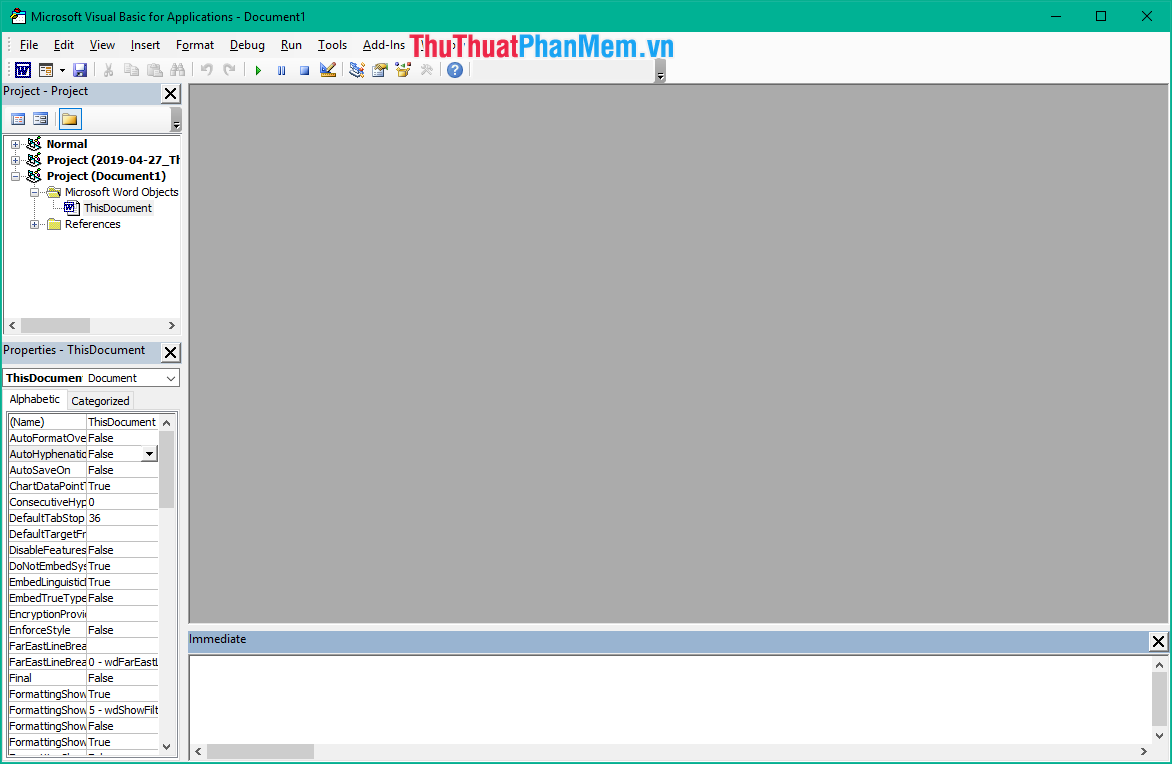This screenshot has width=1172, height=764.
Task: Open the Run menu
Action: (x=291, y=45)
